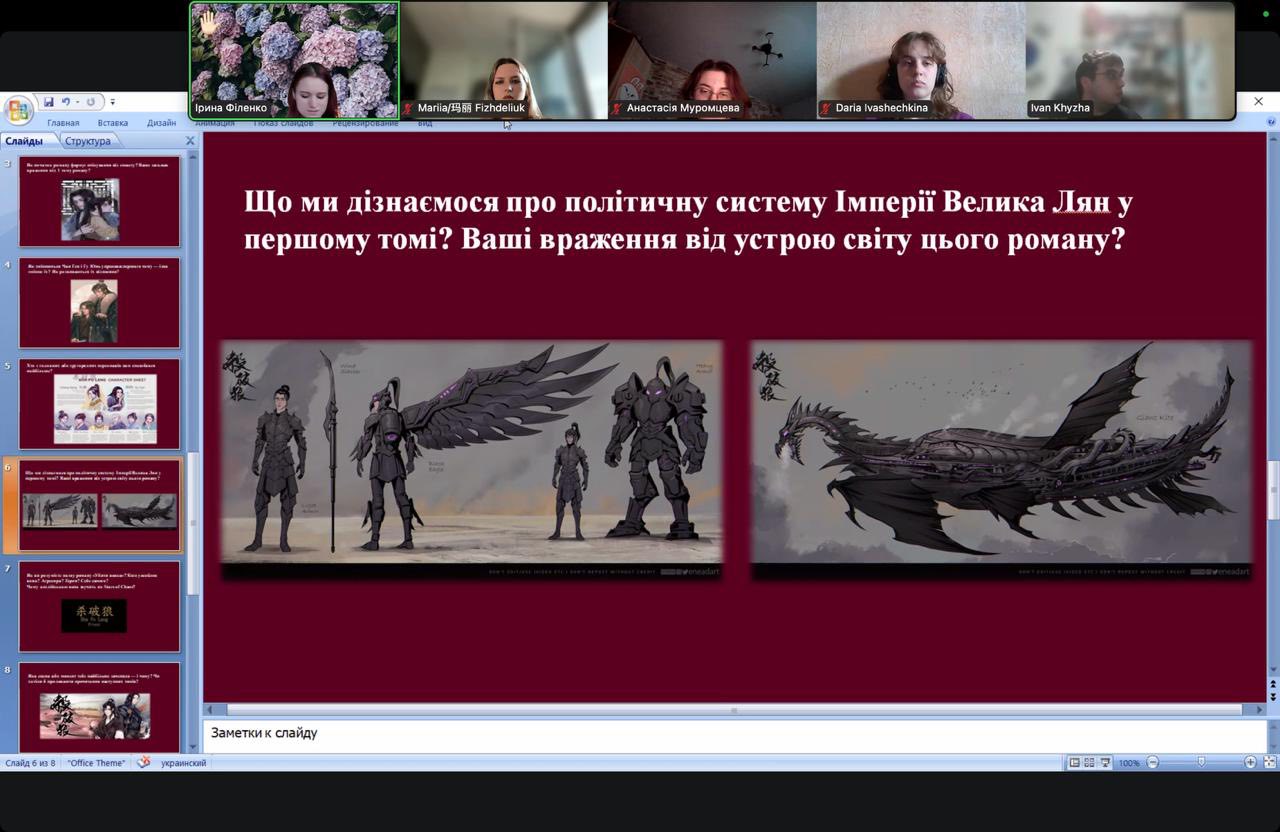Click the 100% zoom level button
Viewport: 1280px width, 832px height.
click(1129, 763)
